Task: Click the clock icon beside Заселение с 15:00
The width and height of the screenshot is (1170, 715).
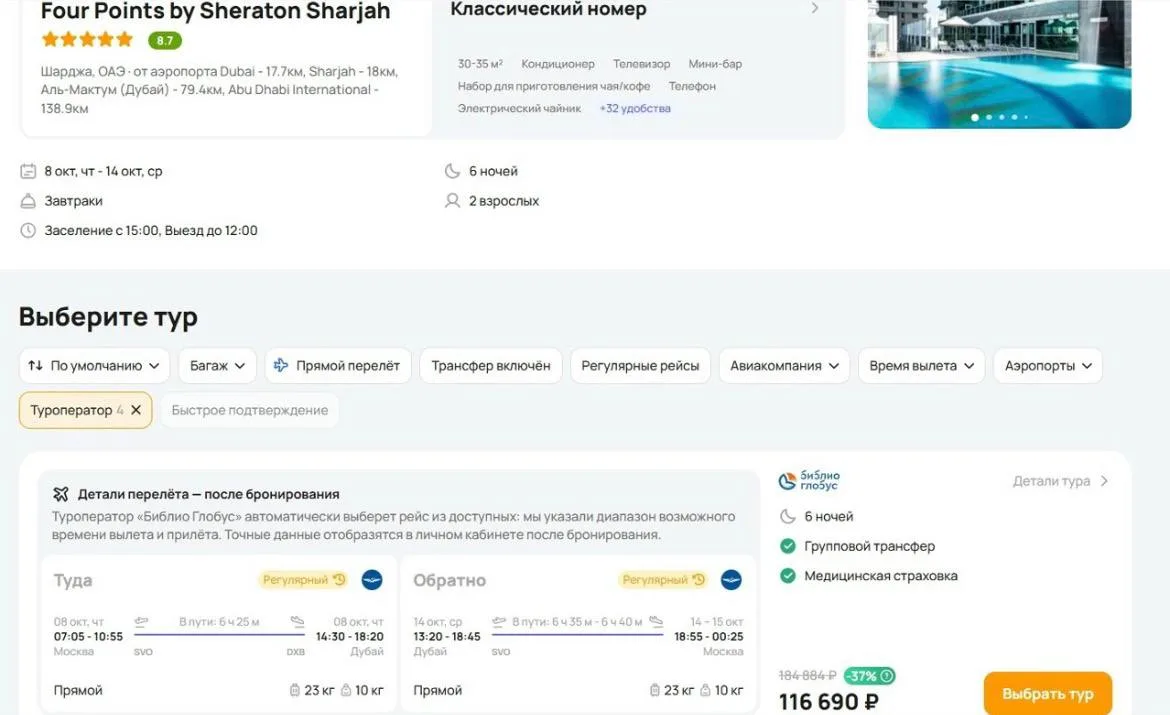Action: pos(28,231)
